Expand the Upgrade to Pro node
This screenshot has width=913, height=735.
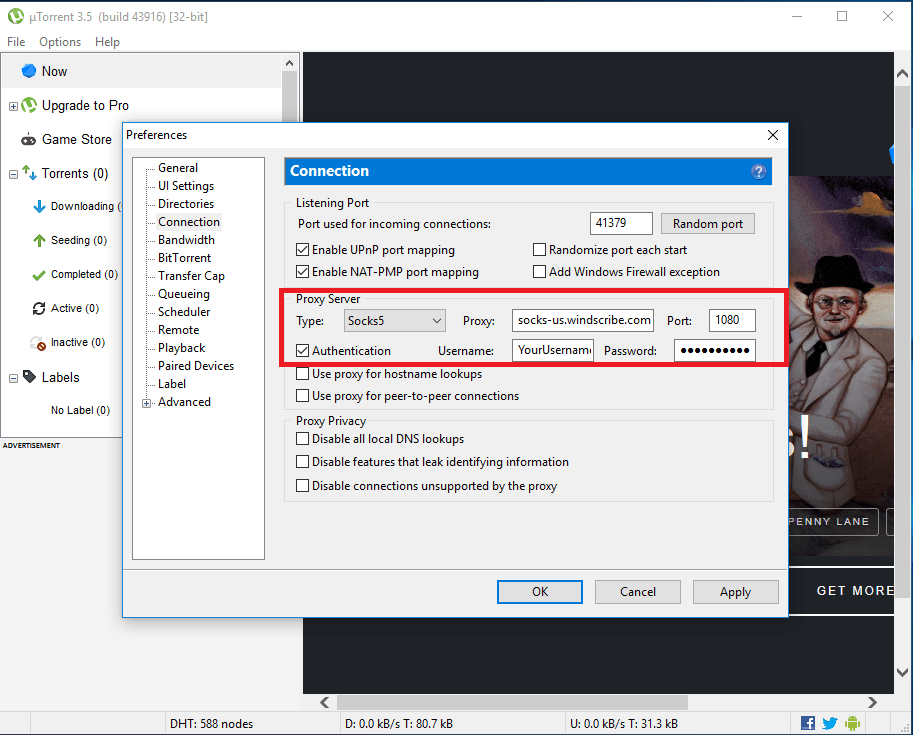tap(13, 107)
